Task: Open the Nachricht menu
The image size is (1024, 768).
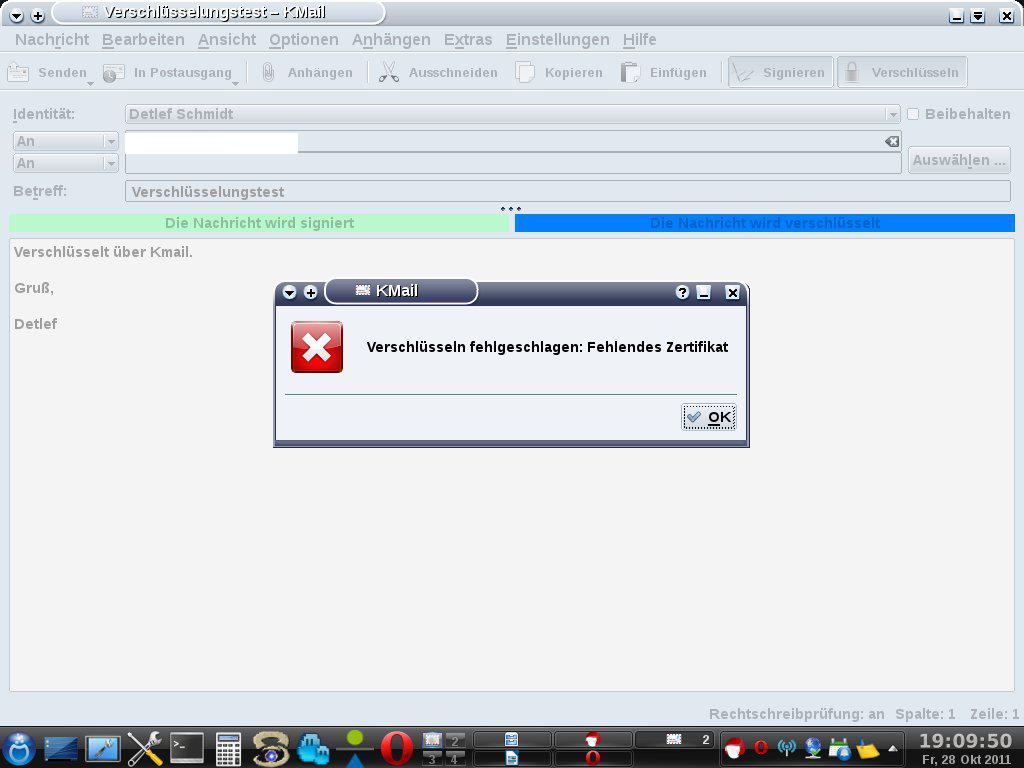Action: pos(52,40)
